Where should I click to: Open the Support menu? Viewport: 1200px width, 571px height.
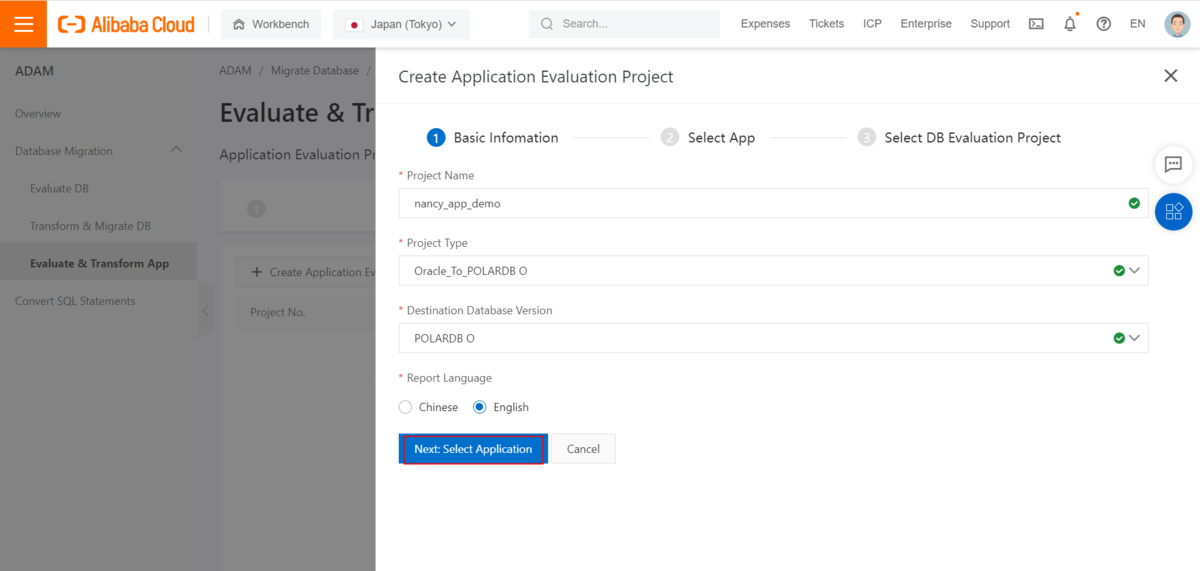[x=990, y=24]
